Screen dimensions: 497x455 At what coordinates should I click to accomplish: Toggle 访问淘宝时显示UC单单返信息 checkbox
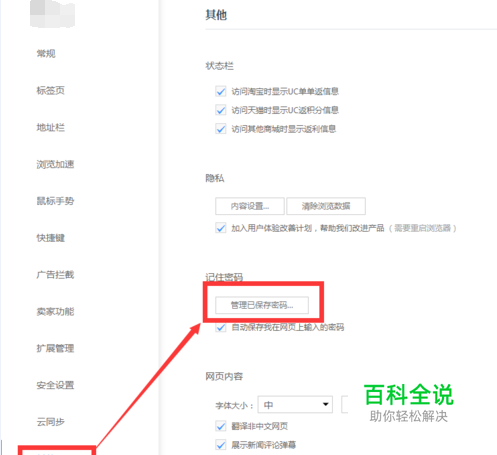221,91
